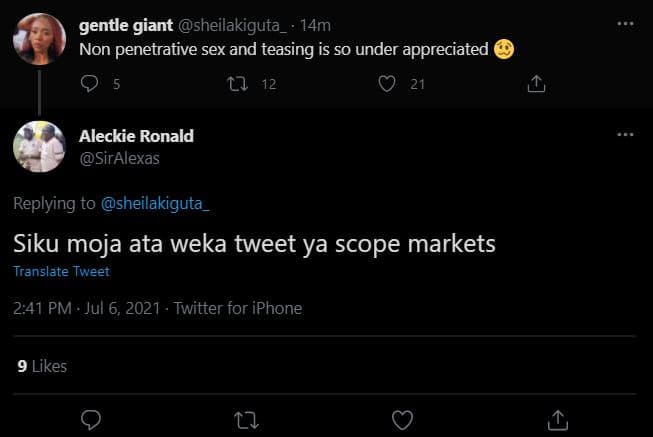Open gentle giant's profile picture

(x=40, y=37)
